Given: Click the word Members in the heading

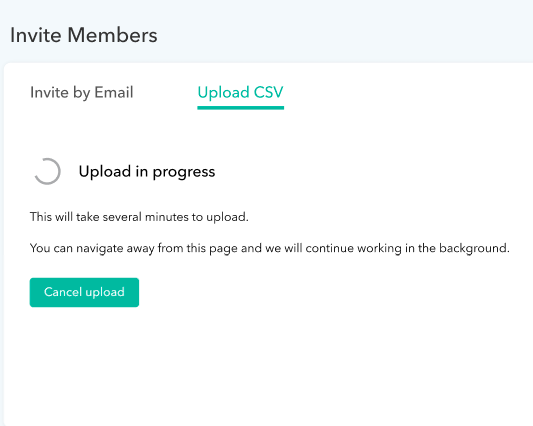Looking at the screenshot, I should pyautogui.click(x=113, y=35).
